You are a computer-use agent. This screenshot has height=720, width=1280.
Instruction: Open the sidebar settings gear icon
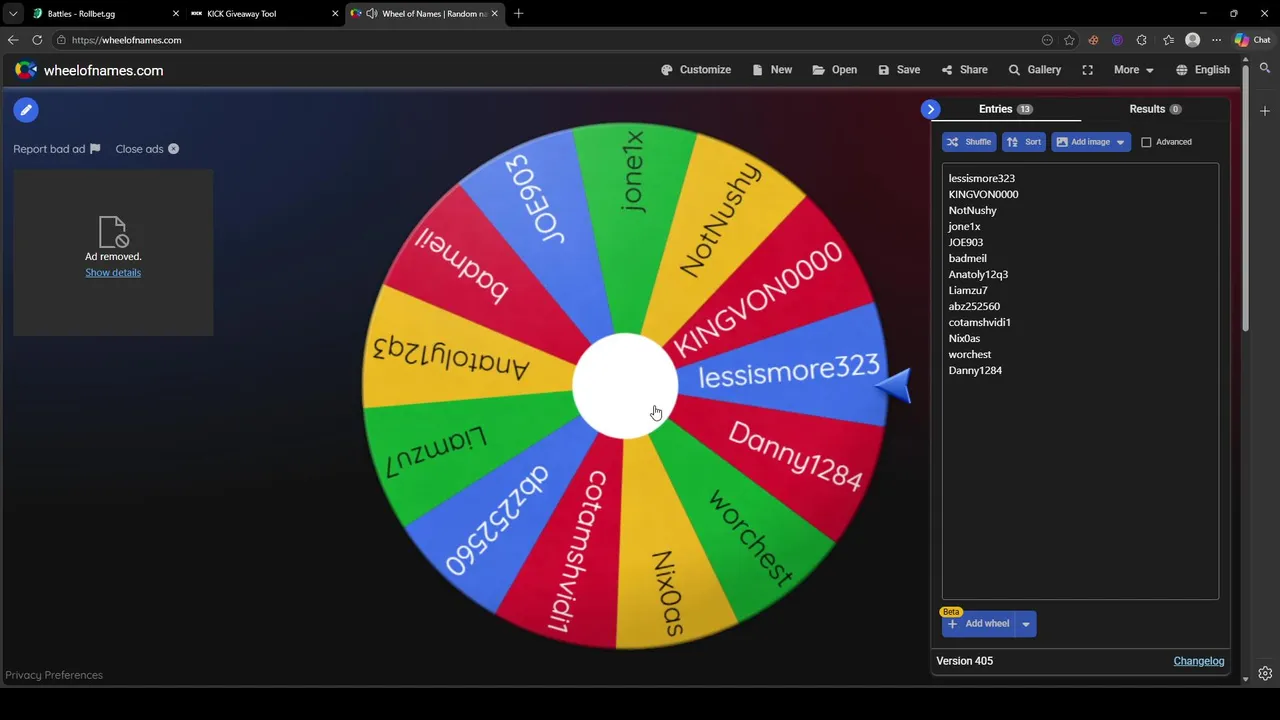point(1265,674)
